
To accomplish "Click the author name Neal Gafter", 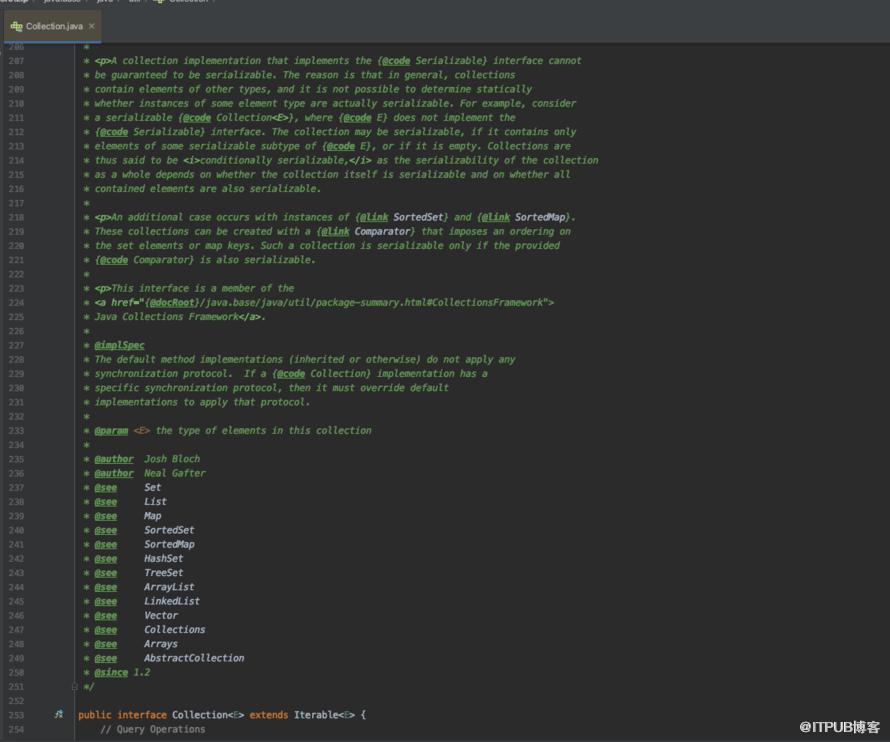I will [175, 473].
